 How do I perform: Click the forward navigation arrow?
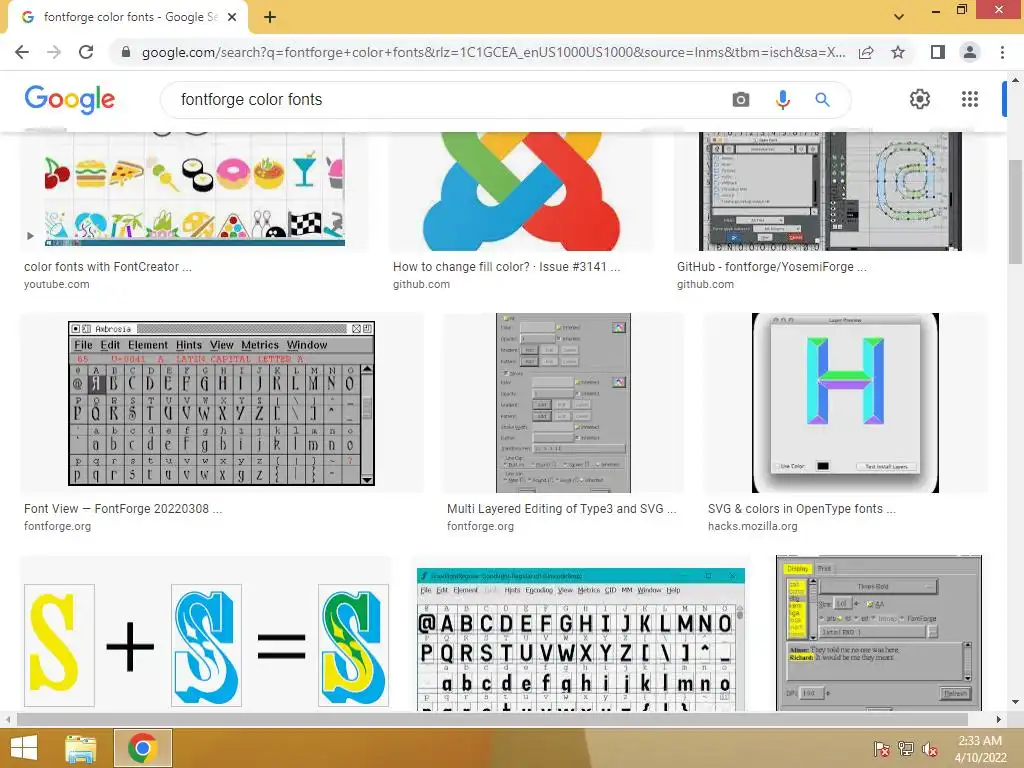tap(54, 52)
